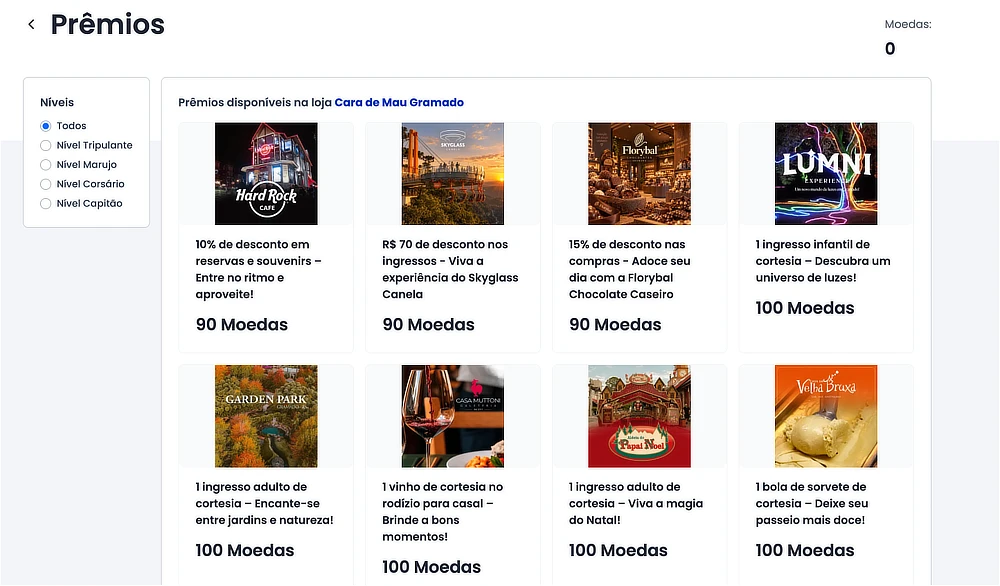
Task: Click the Moedas balance value 0
Action: [890, 48]
